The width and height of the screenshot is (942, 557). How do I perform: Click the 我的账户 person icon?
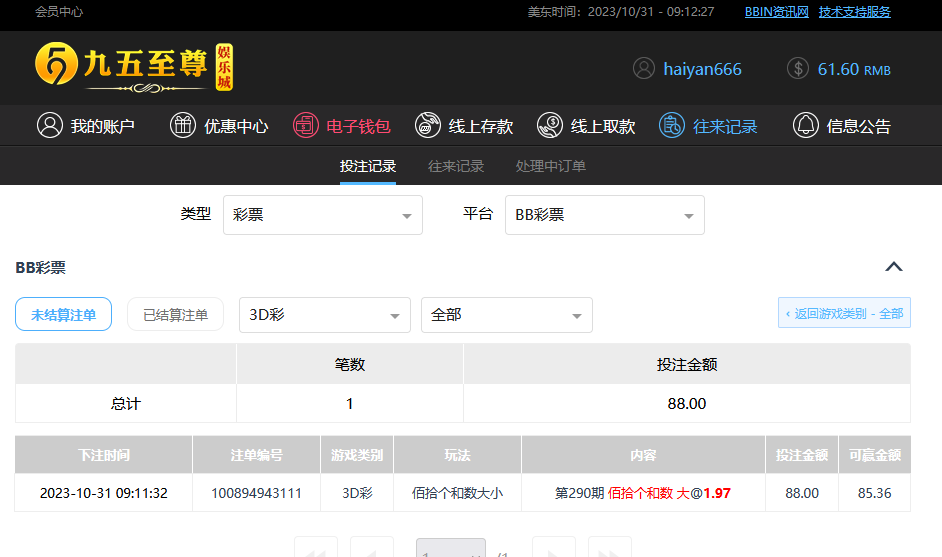[49, 125]
